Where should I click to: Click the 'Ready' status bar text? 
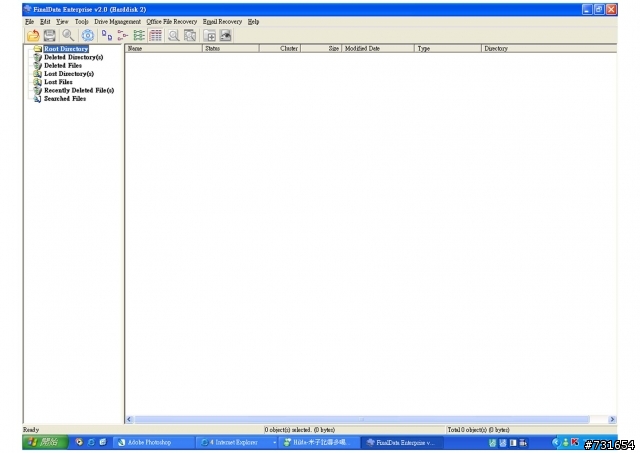(x=31, y=430)
